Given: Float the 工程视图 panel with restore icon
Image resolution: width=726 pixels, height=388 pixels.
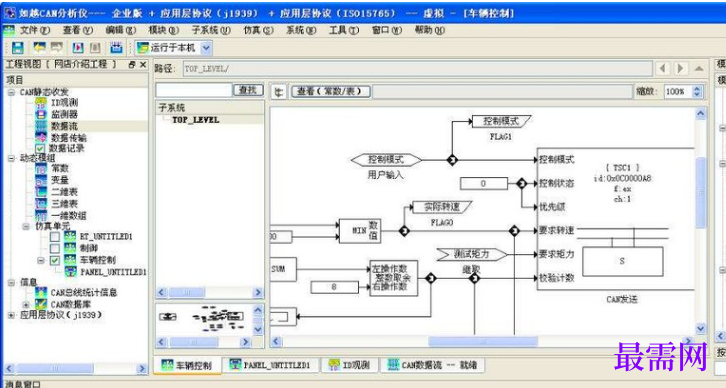Looking at the screenshot, I should pyautogui.click(x=132, y=65).
